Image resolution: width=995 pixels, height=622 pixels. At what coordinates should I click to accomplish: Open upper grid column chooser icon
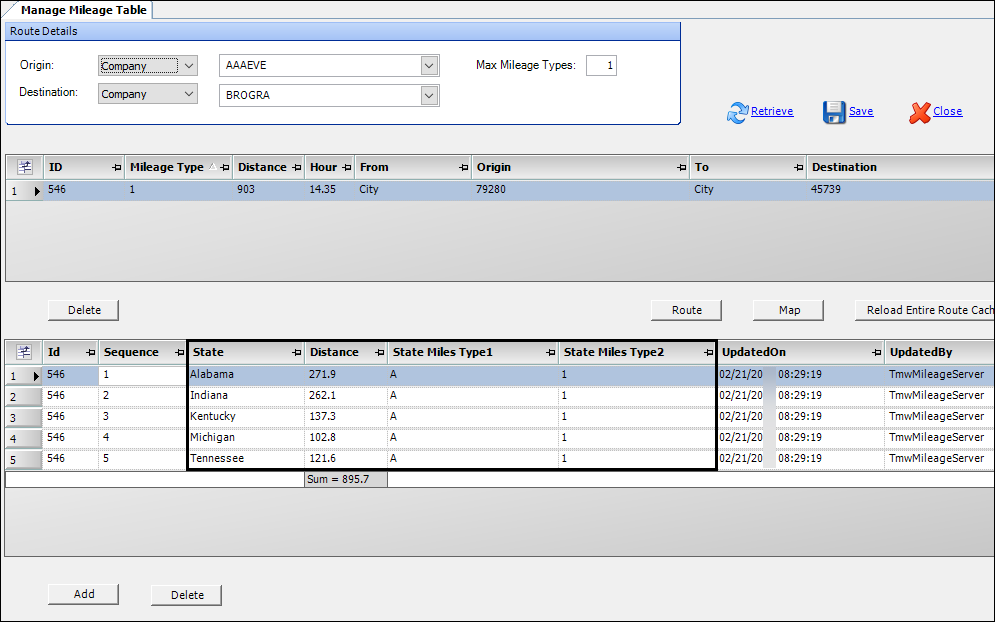(25, 167)
